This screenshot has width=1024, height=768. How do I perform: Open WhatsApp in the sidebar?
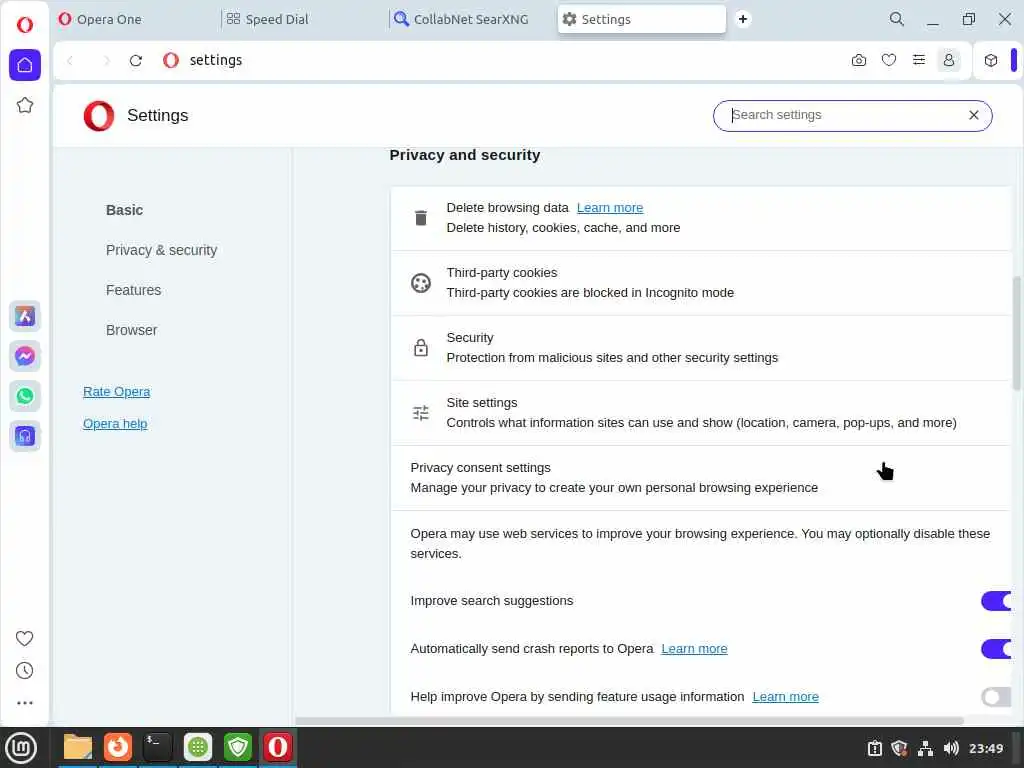click(25, 396)
